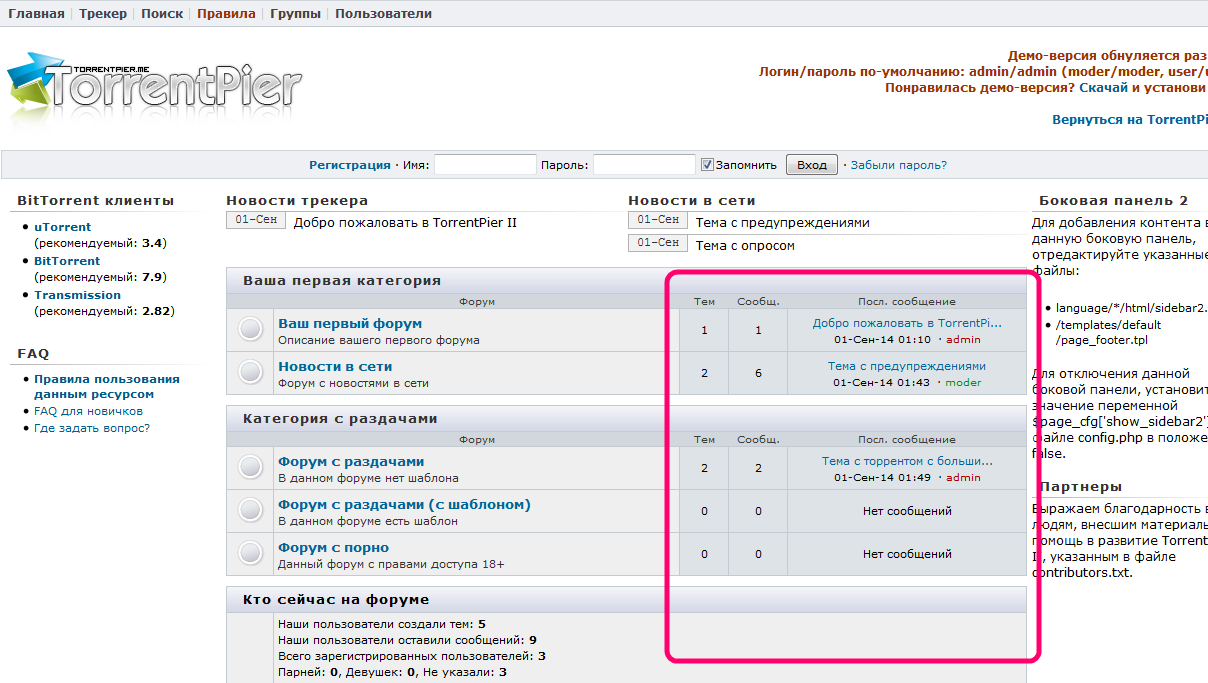Screen dimensions: 1208x683
Task: Open the Трекер menu item
Action: point(103,14)
